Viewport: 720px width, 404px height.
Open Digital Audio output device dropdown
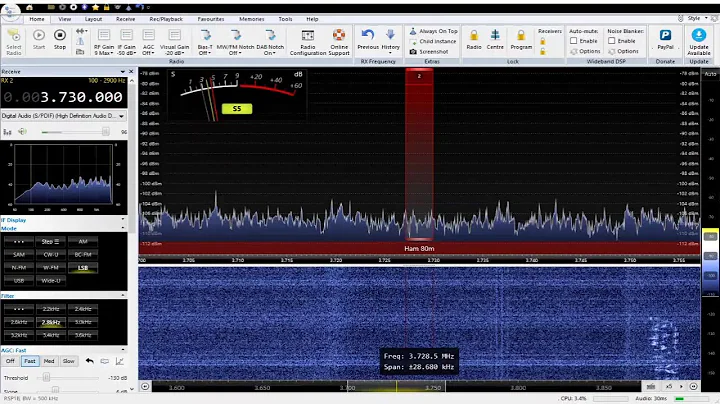[x=63, y=116]
